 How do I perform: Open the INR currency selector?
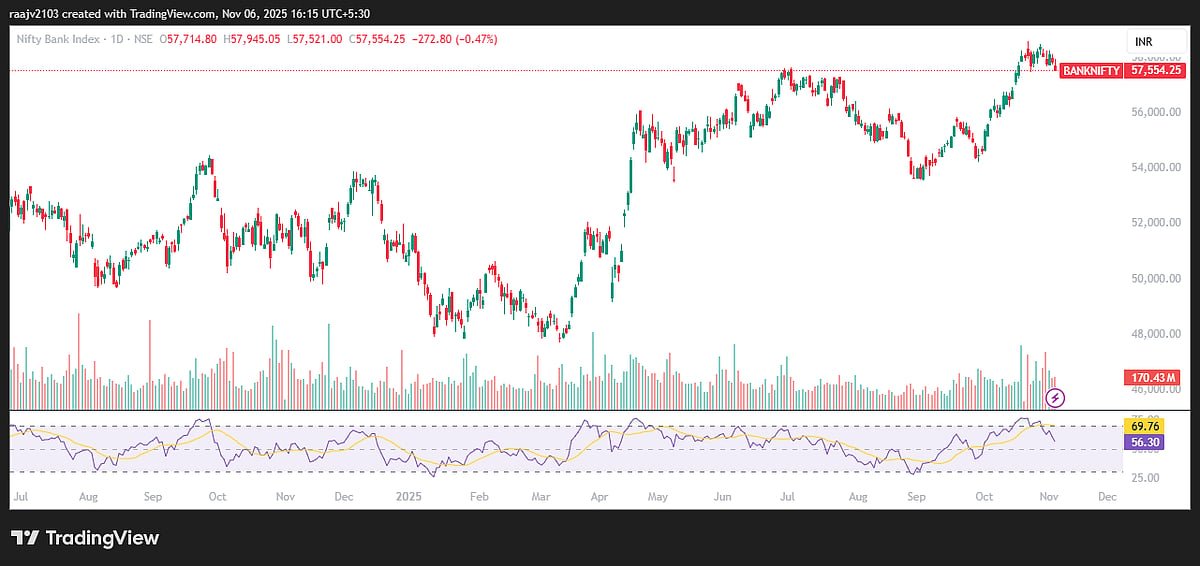pos(1144,41)
